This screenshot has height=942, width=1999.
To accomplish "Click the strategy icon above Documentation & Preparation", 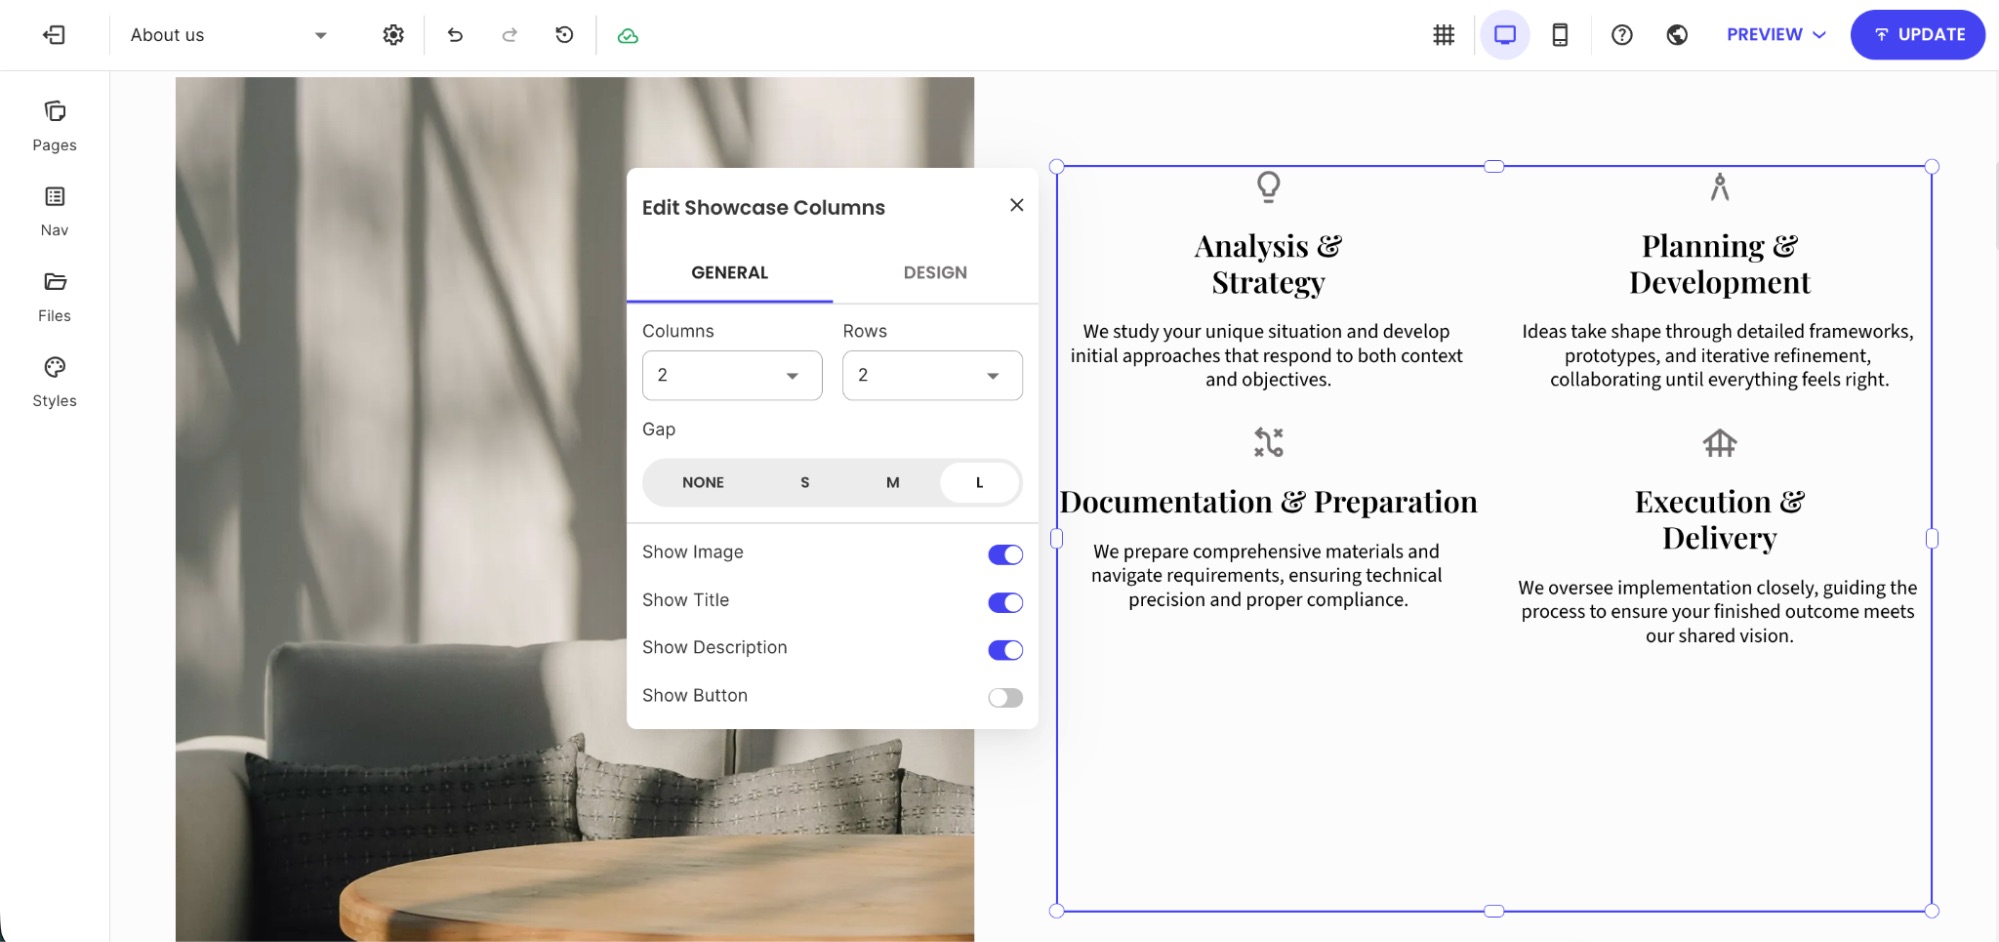I will click(x=1268, y=442).
